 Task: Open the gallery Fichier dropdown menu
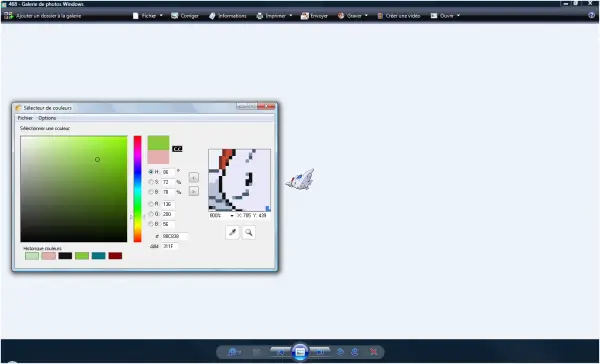click(148, 16)
